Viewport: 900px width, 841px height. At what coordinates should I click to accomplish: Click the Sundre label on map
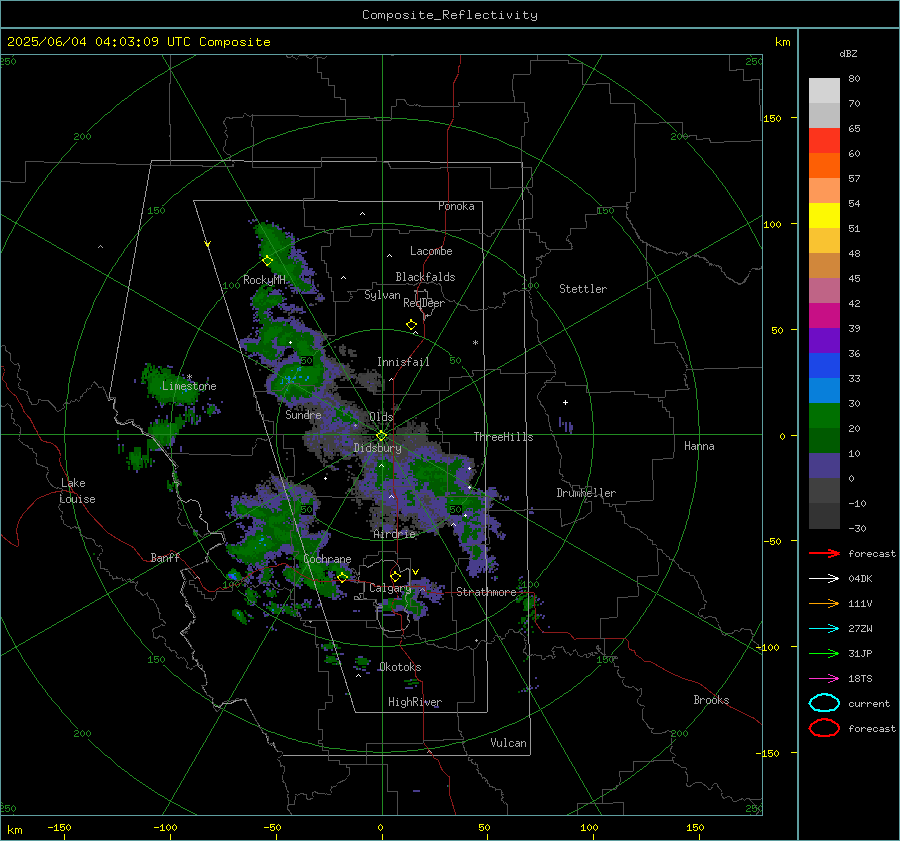303,414
